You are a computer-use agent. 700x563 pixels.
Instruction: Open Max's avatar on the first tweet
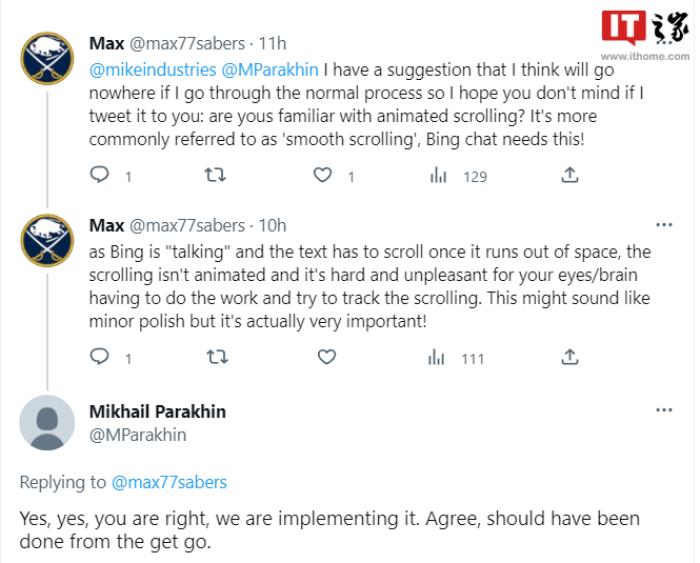point(47,58)
